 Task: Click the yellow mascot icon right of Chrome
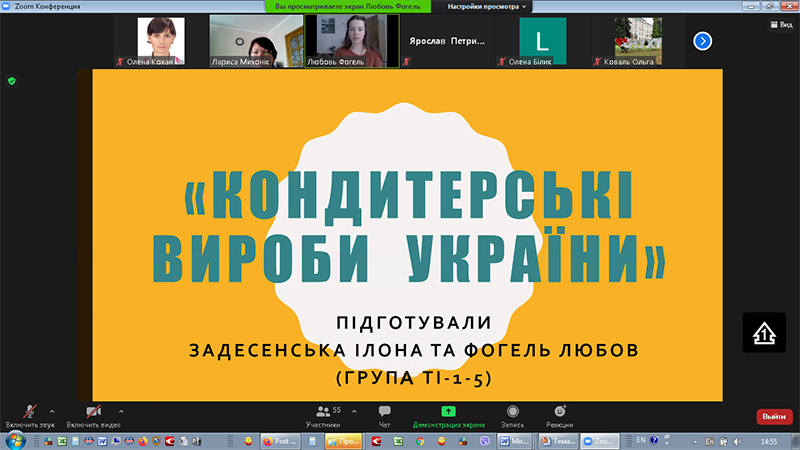[441, 441]
